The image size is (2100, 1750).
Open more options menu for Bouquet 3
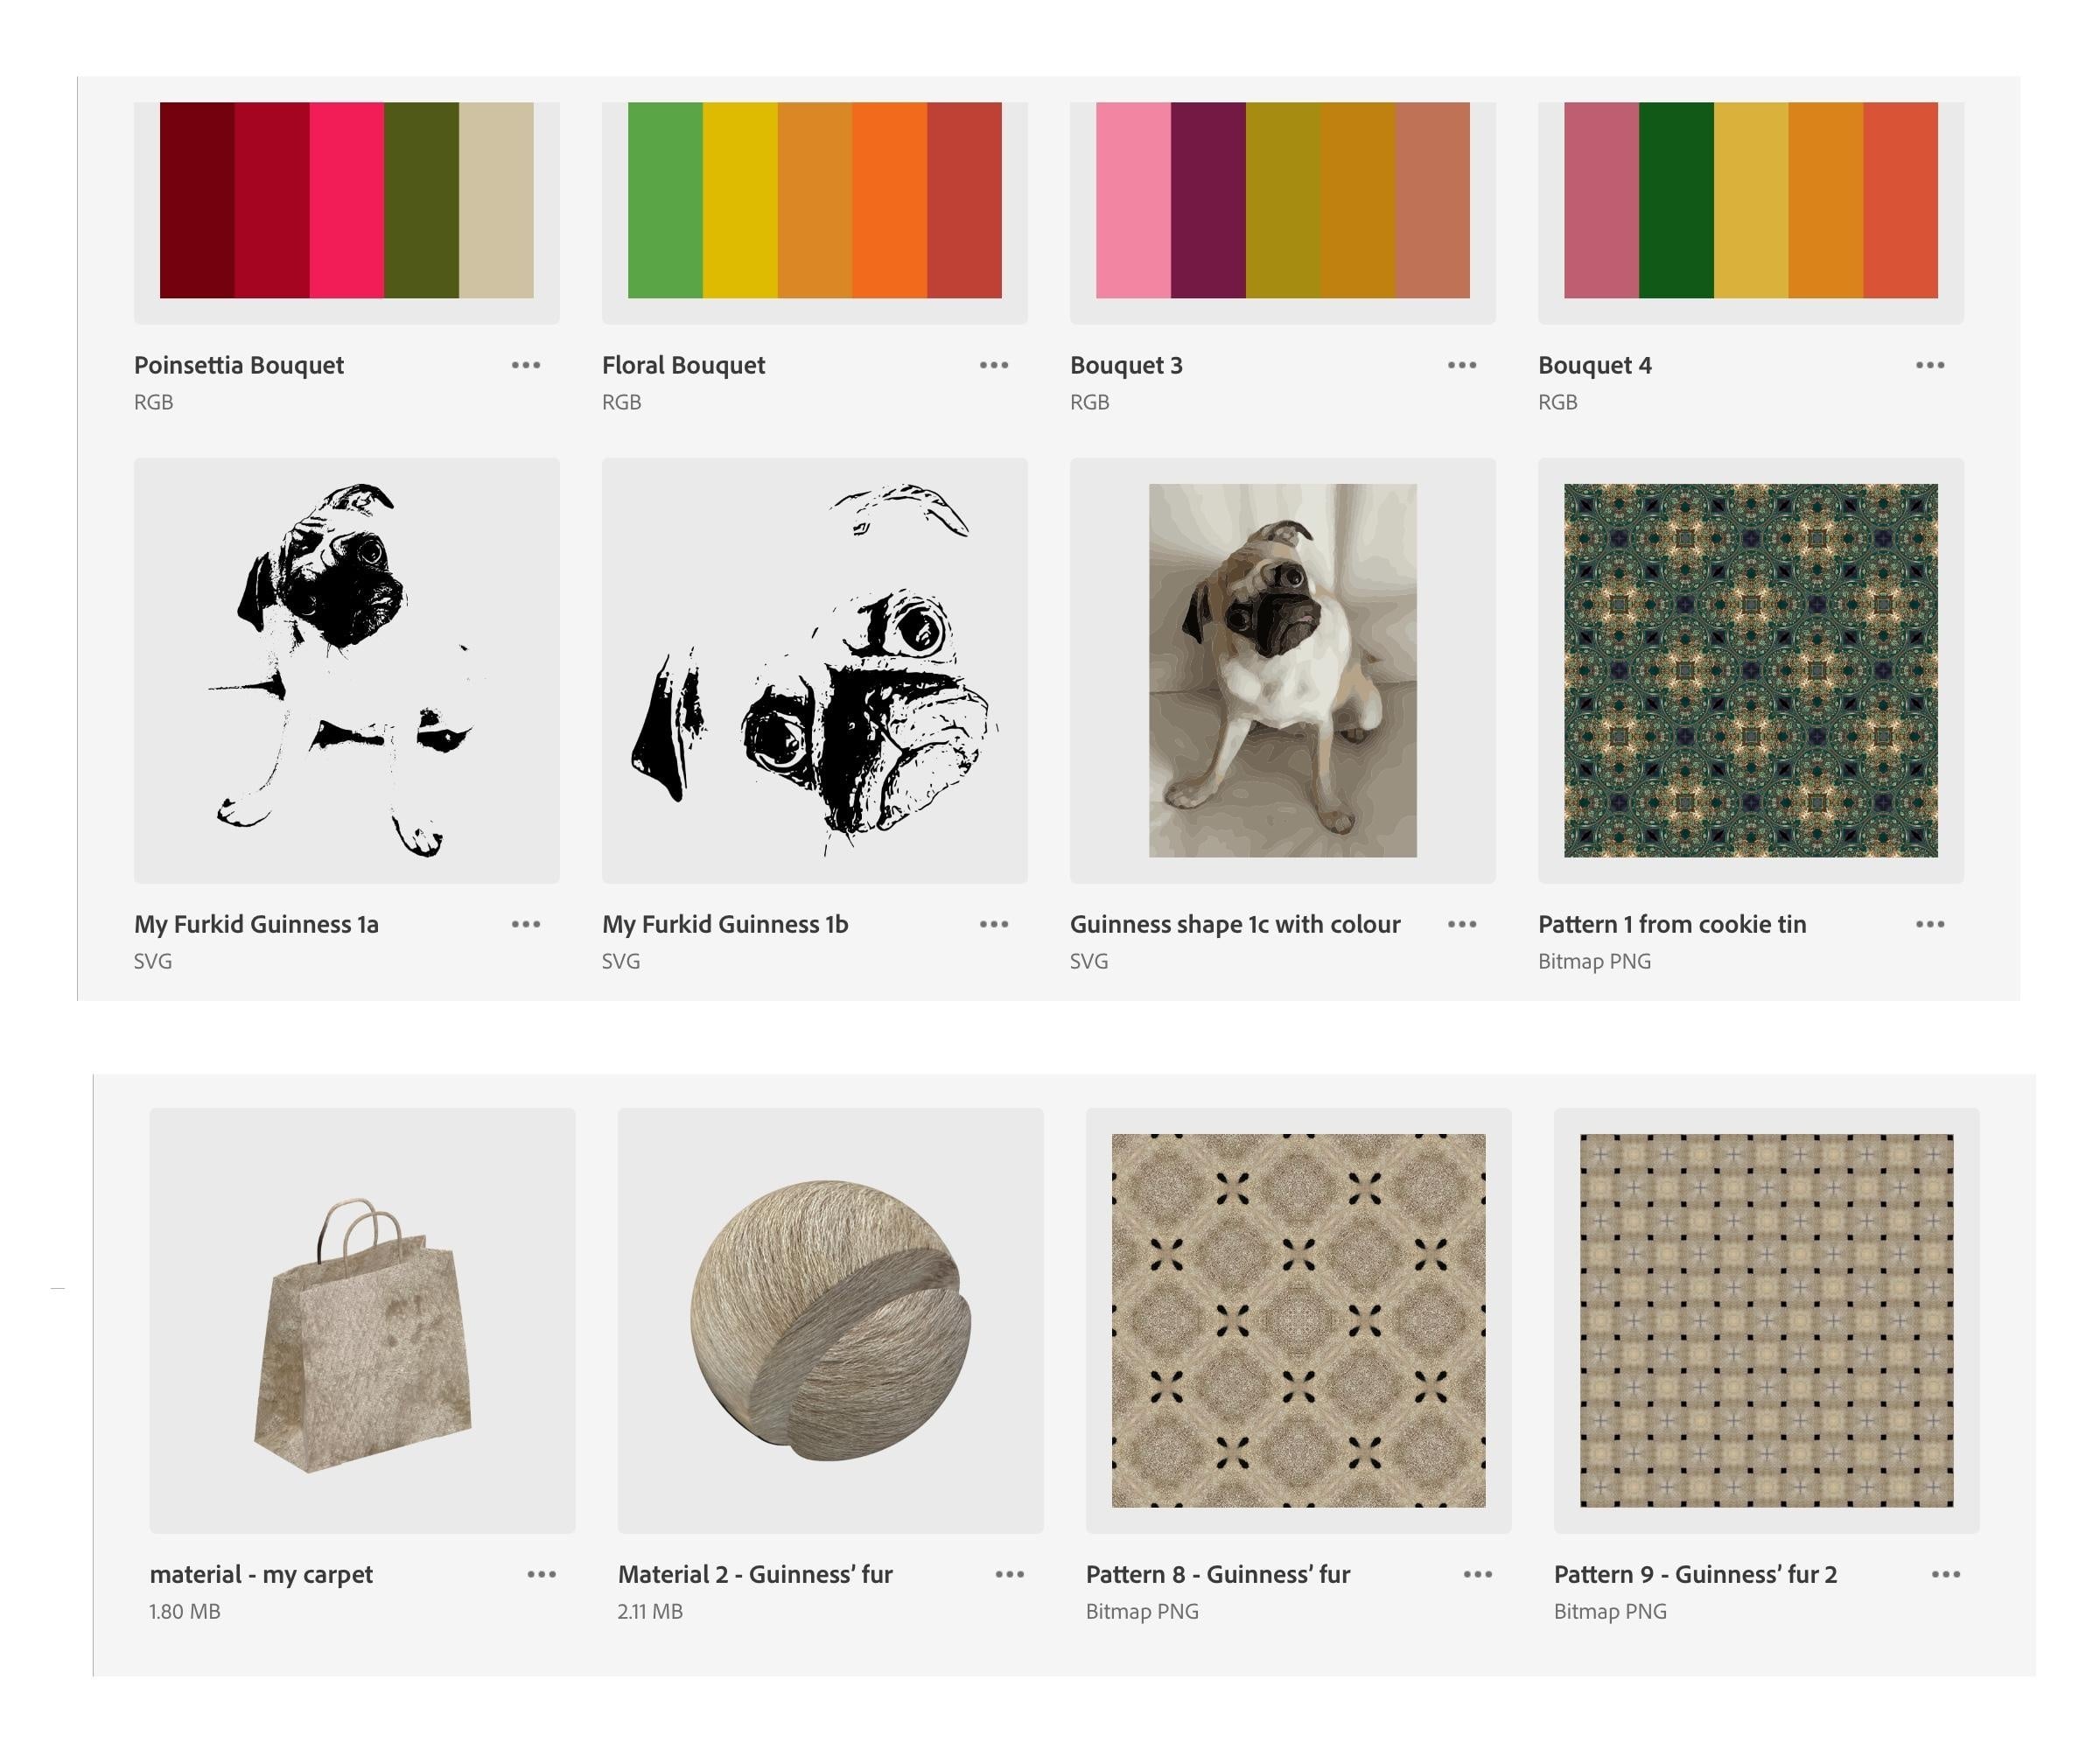(1462, 365)
